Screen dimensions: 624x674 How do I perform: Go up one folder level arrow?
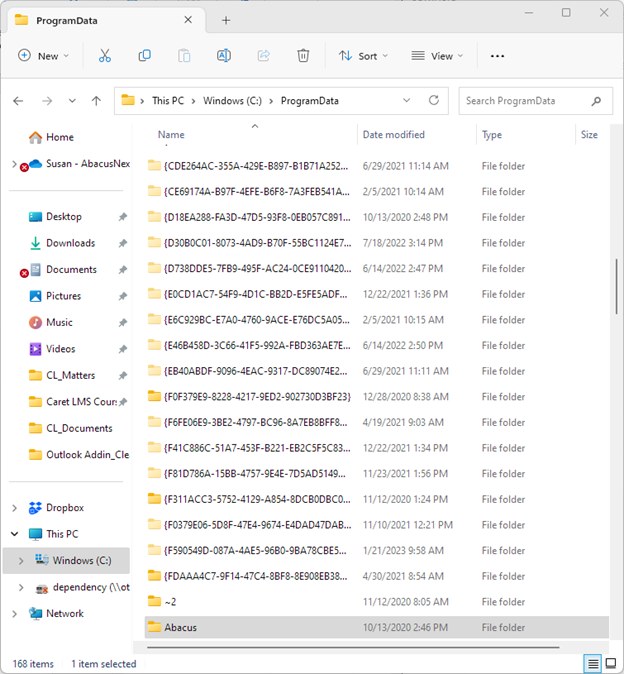pos(96,101)
